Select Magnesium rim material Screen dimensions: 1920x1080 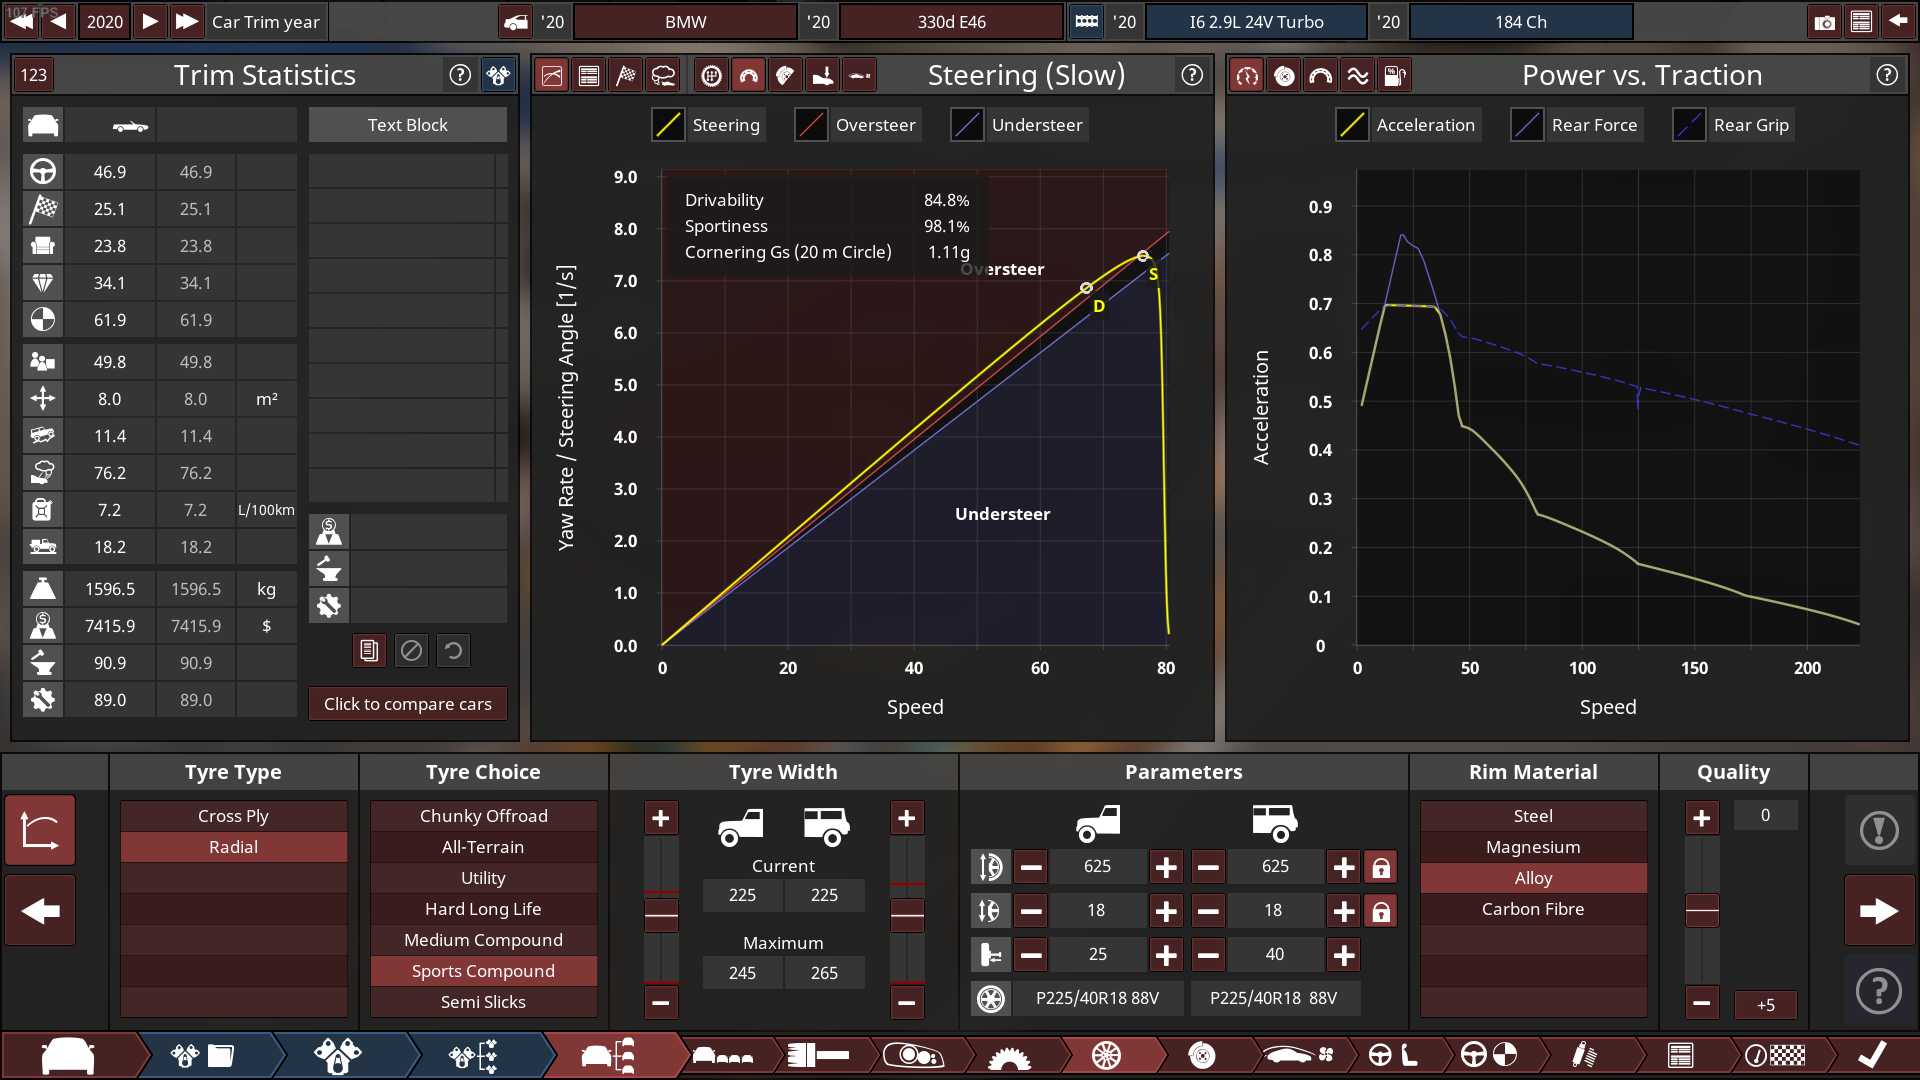click(x=1533, y=847)
